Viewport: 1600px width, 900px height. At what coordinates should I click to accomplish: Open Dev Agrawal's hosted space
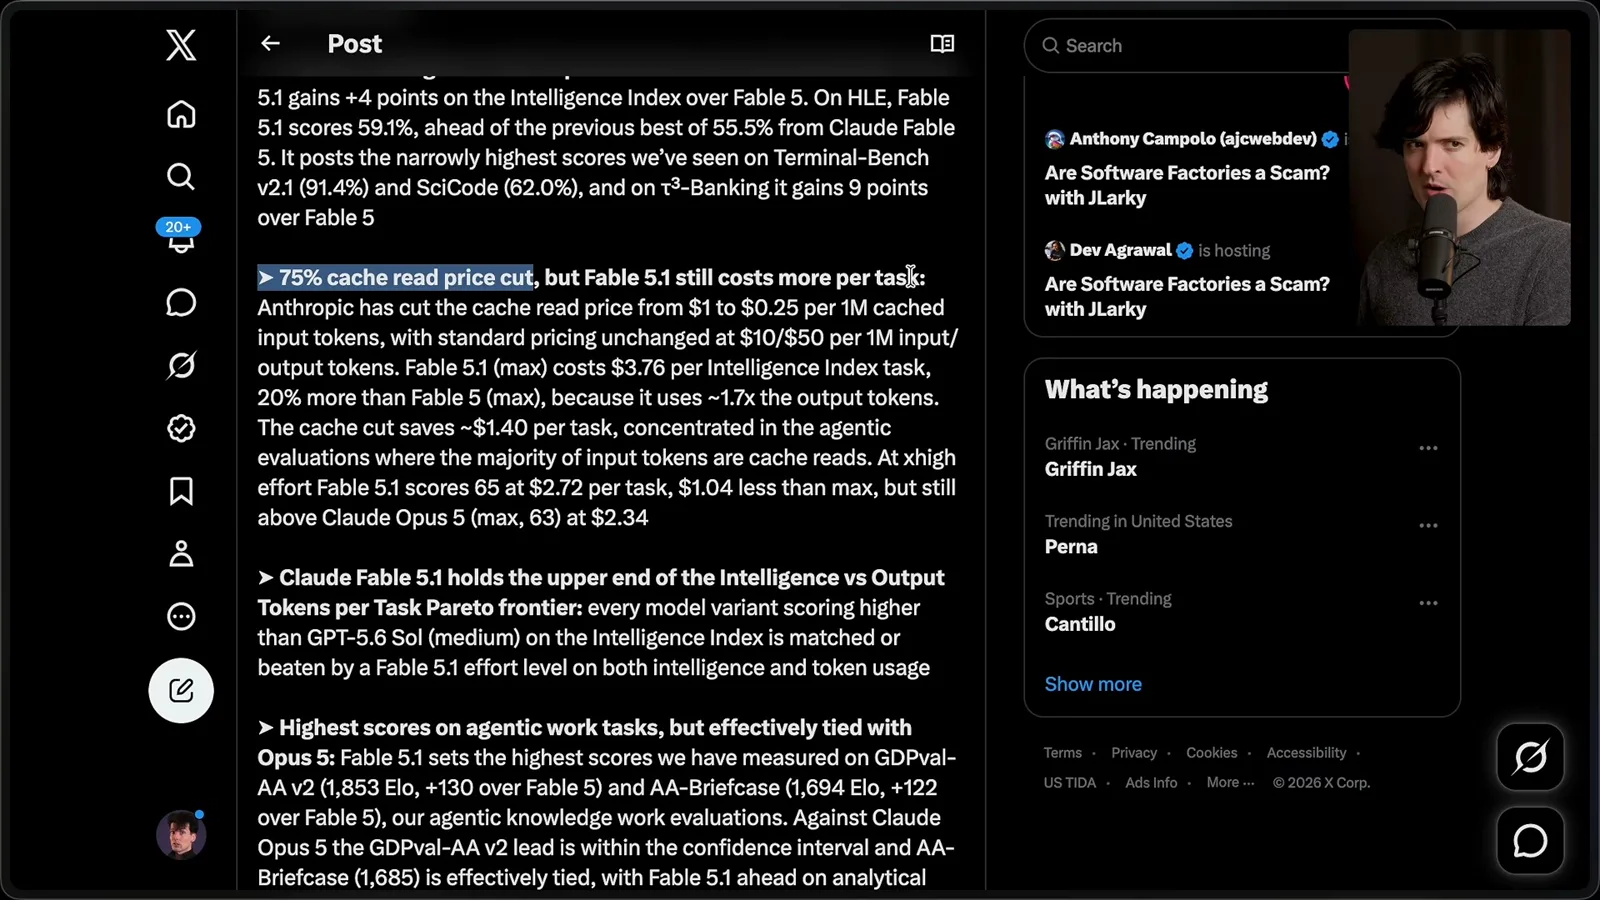1187,296
